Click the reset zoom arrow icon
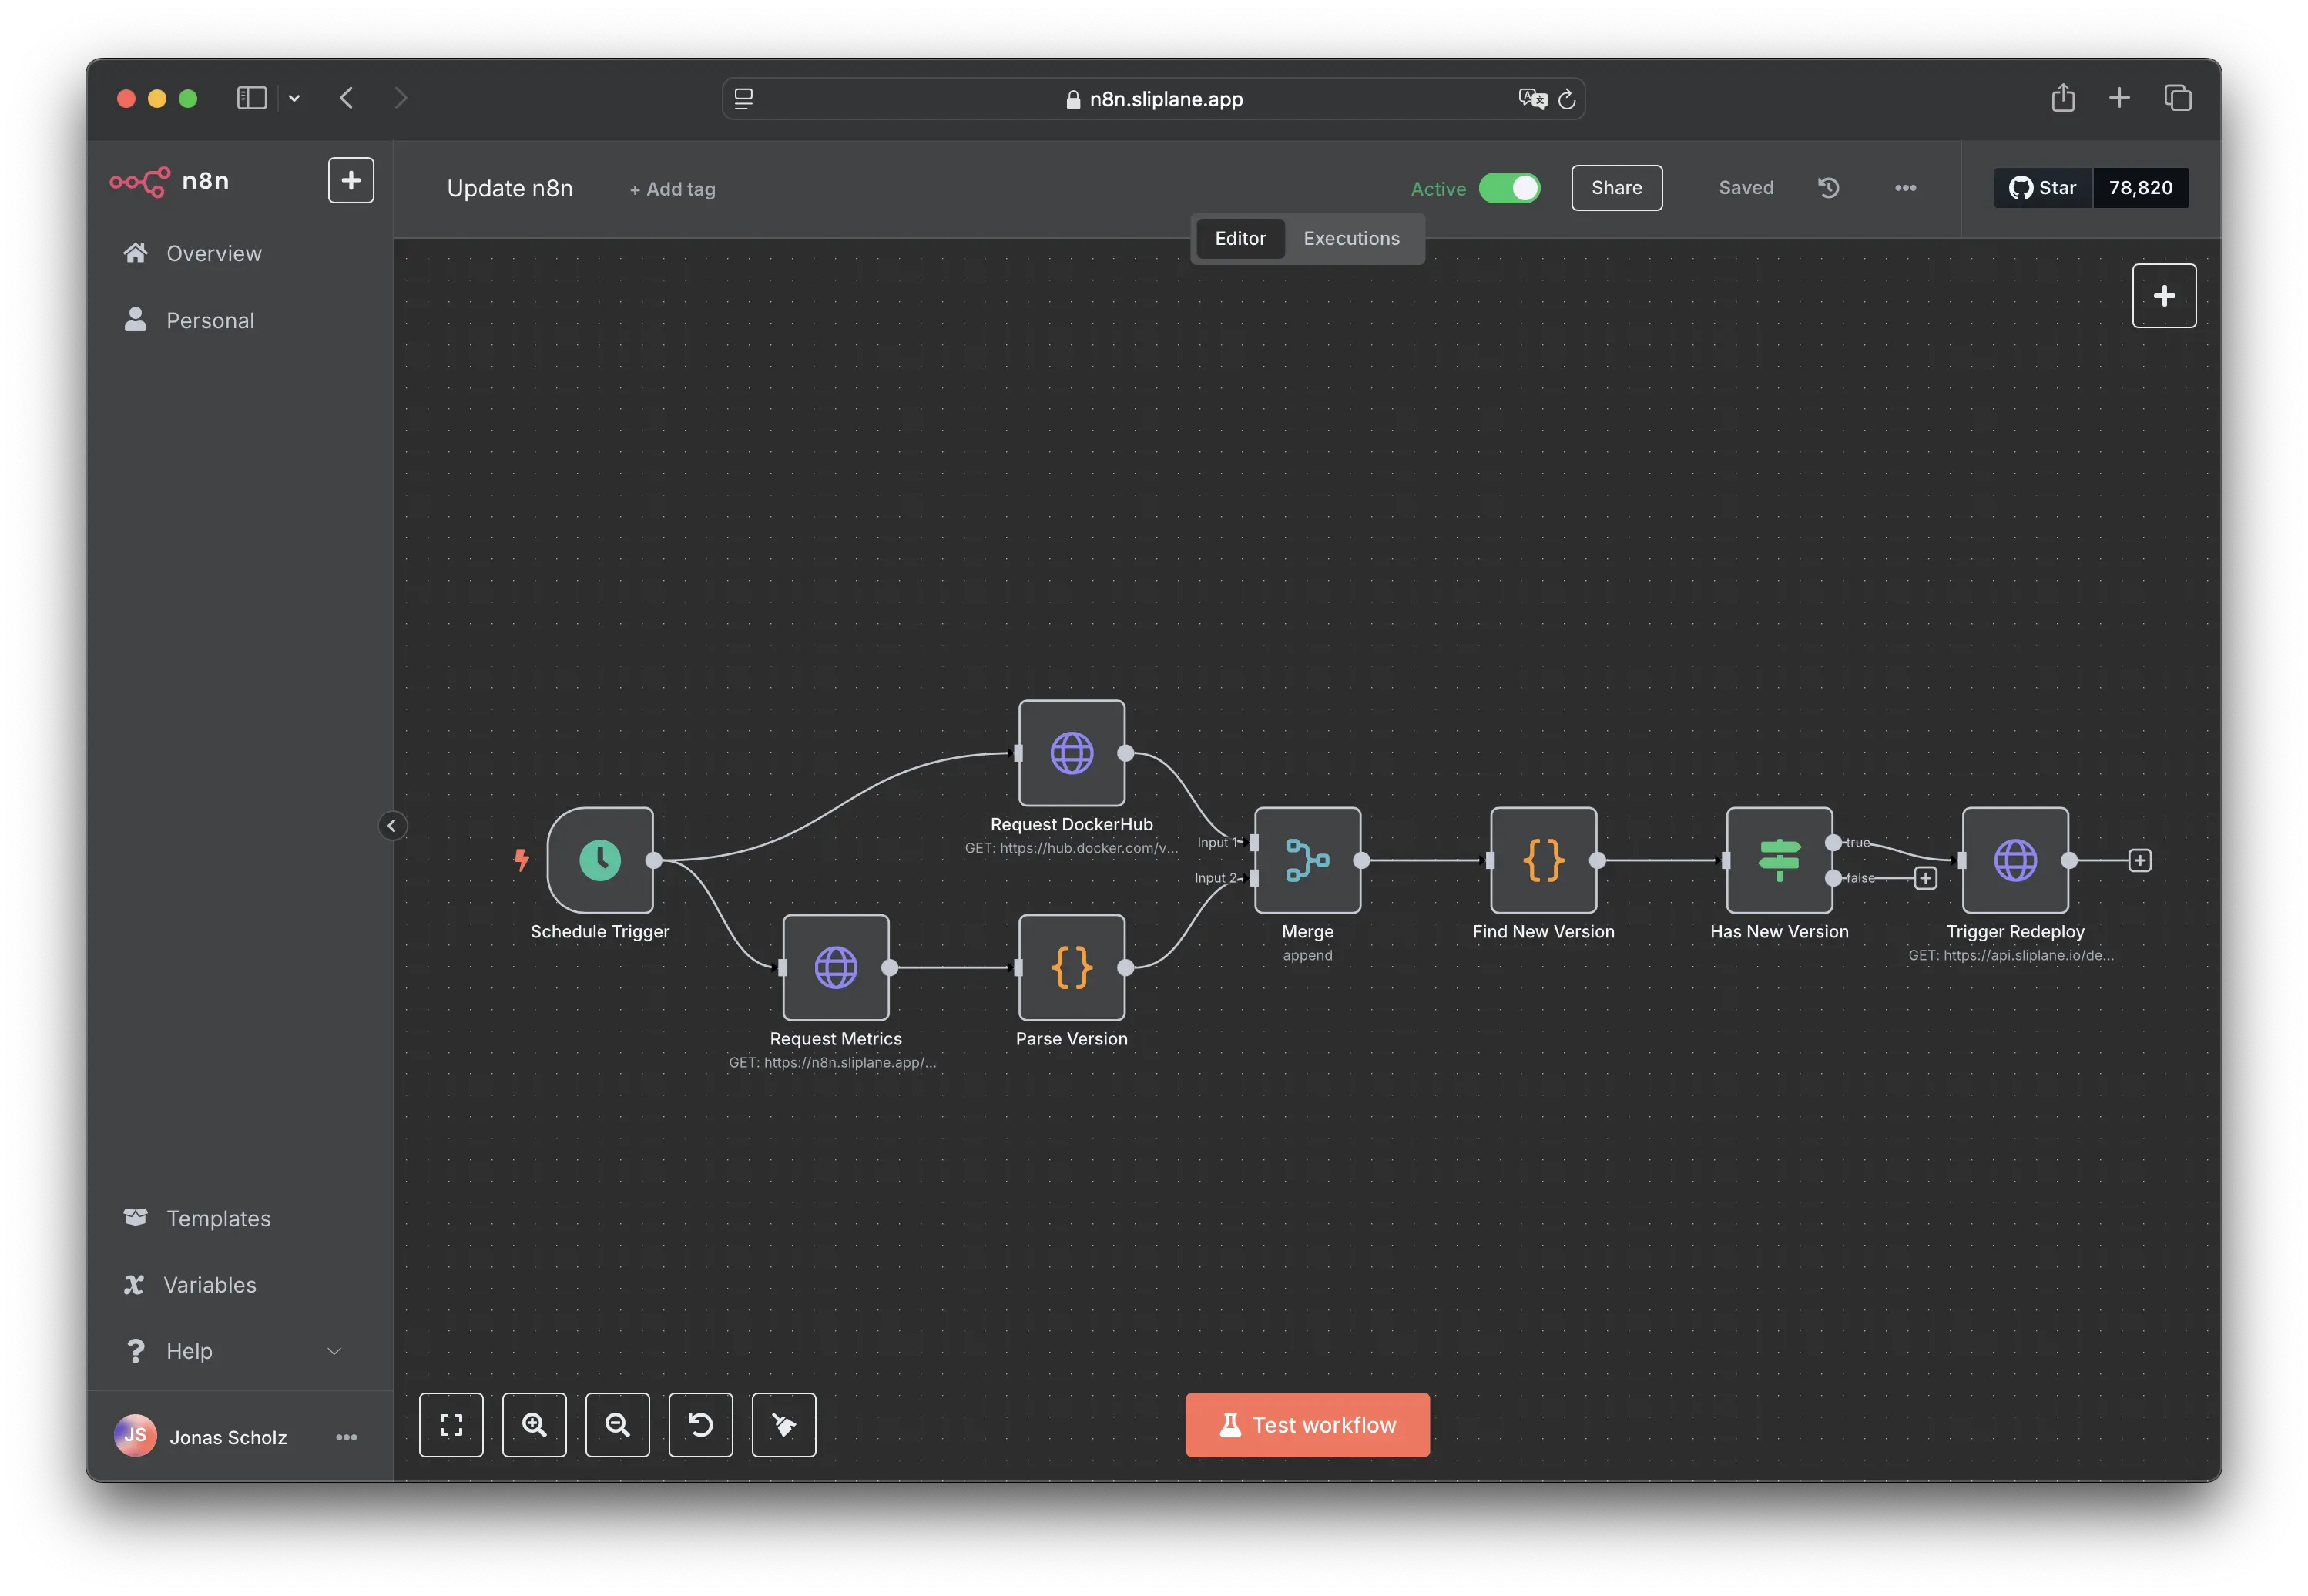 point(700,1424)
